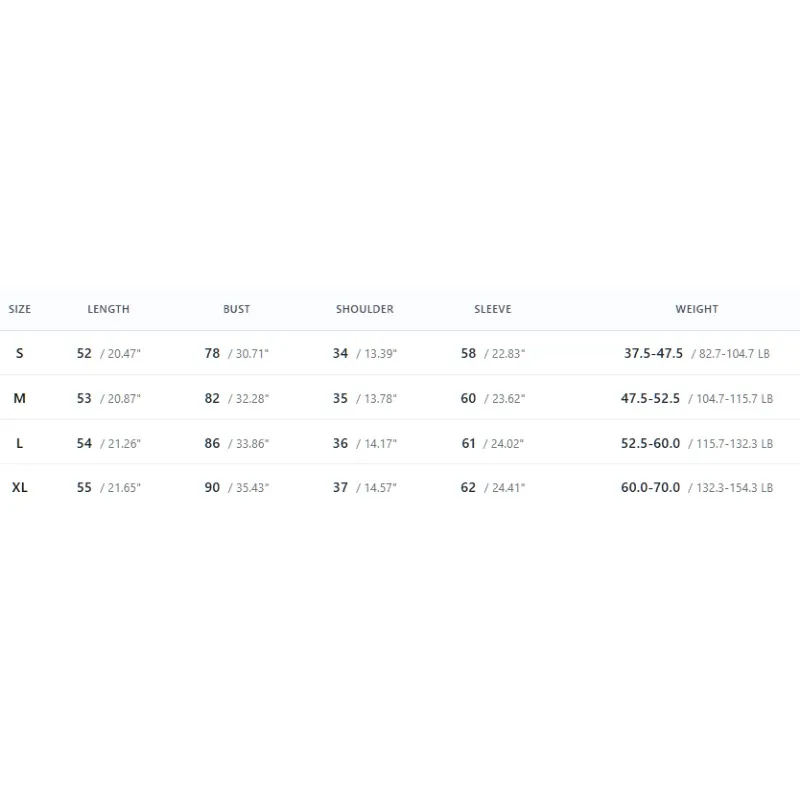This screenshot has height=800, width=800.
Task: Click the 104.7-115.7 LB weight text
Action: (735, 398)
